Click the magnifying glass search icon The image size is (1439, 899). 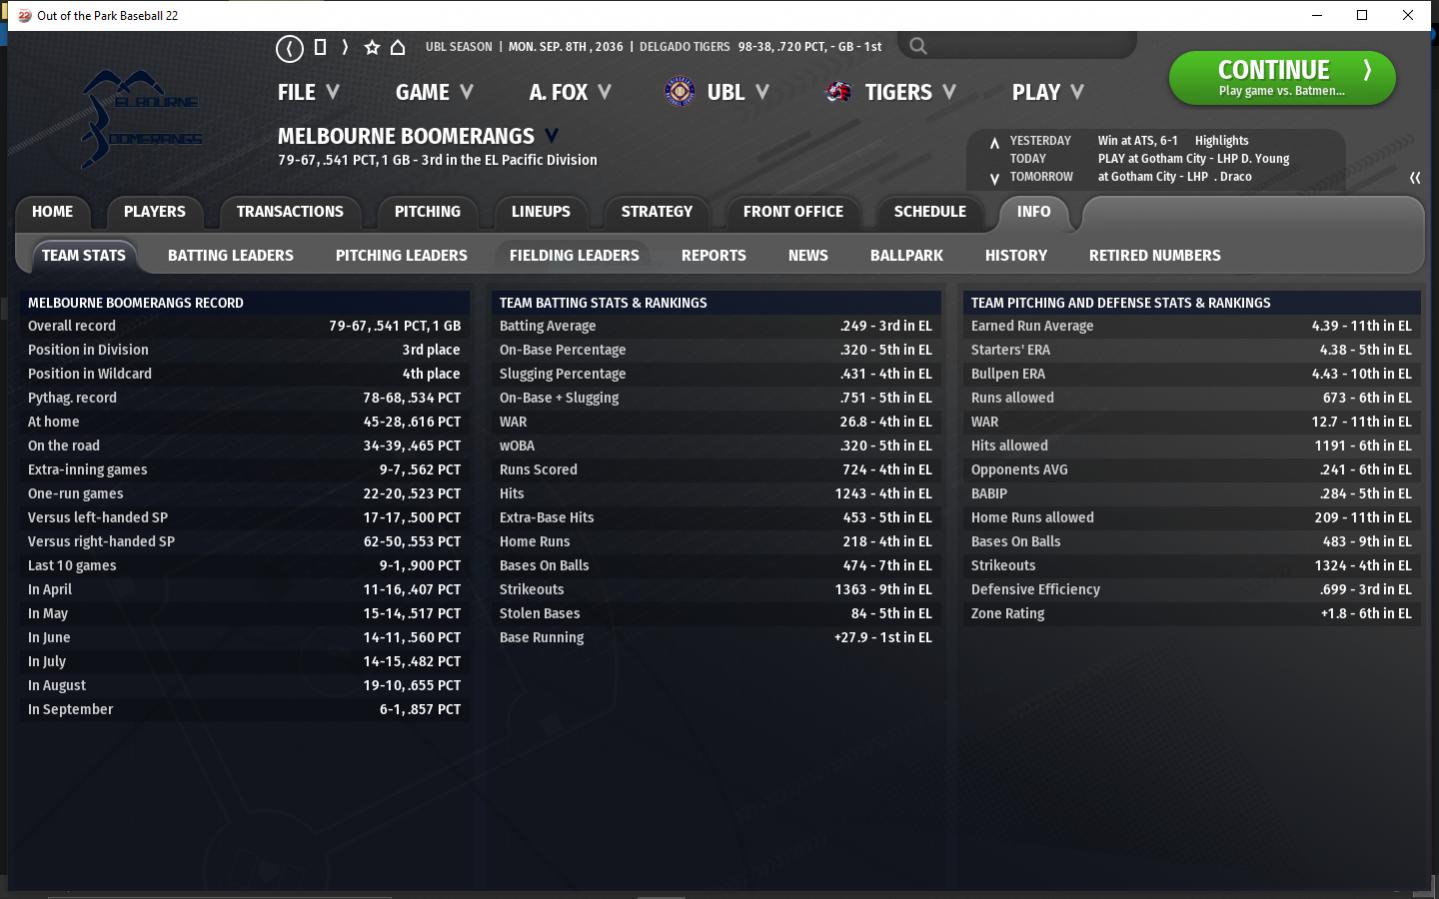918,46
